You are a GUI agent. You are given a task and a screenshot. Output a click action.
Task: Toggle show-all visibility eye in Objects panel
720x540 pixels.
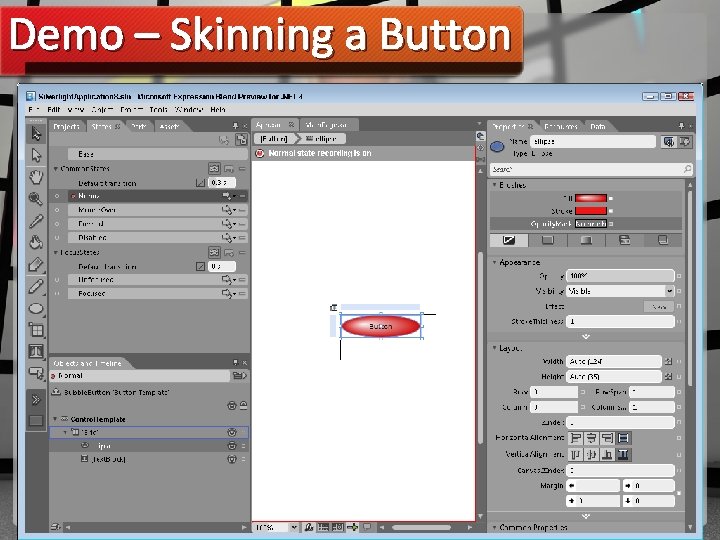pyautogui.click(x=232, y=405)
